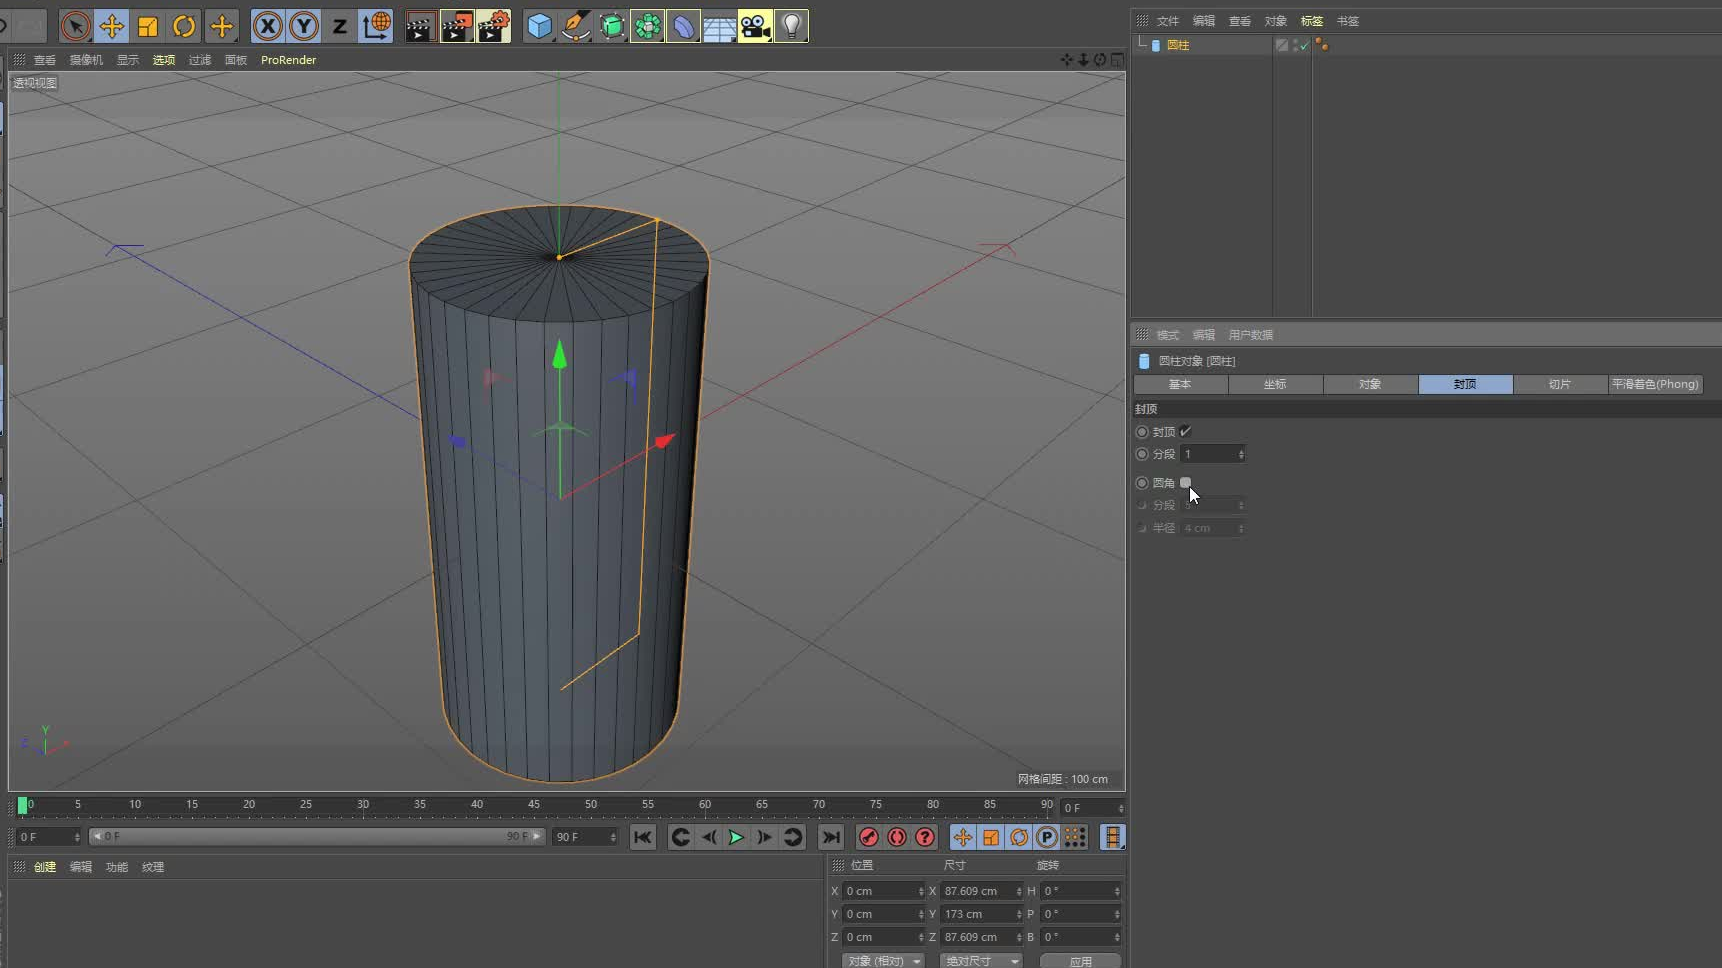
Task: Click the 分段 stepper up arrow
Action: point(1242,450)
